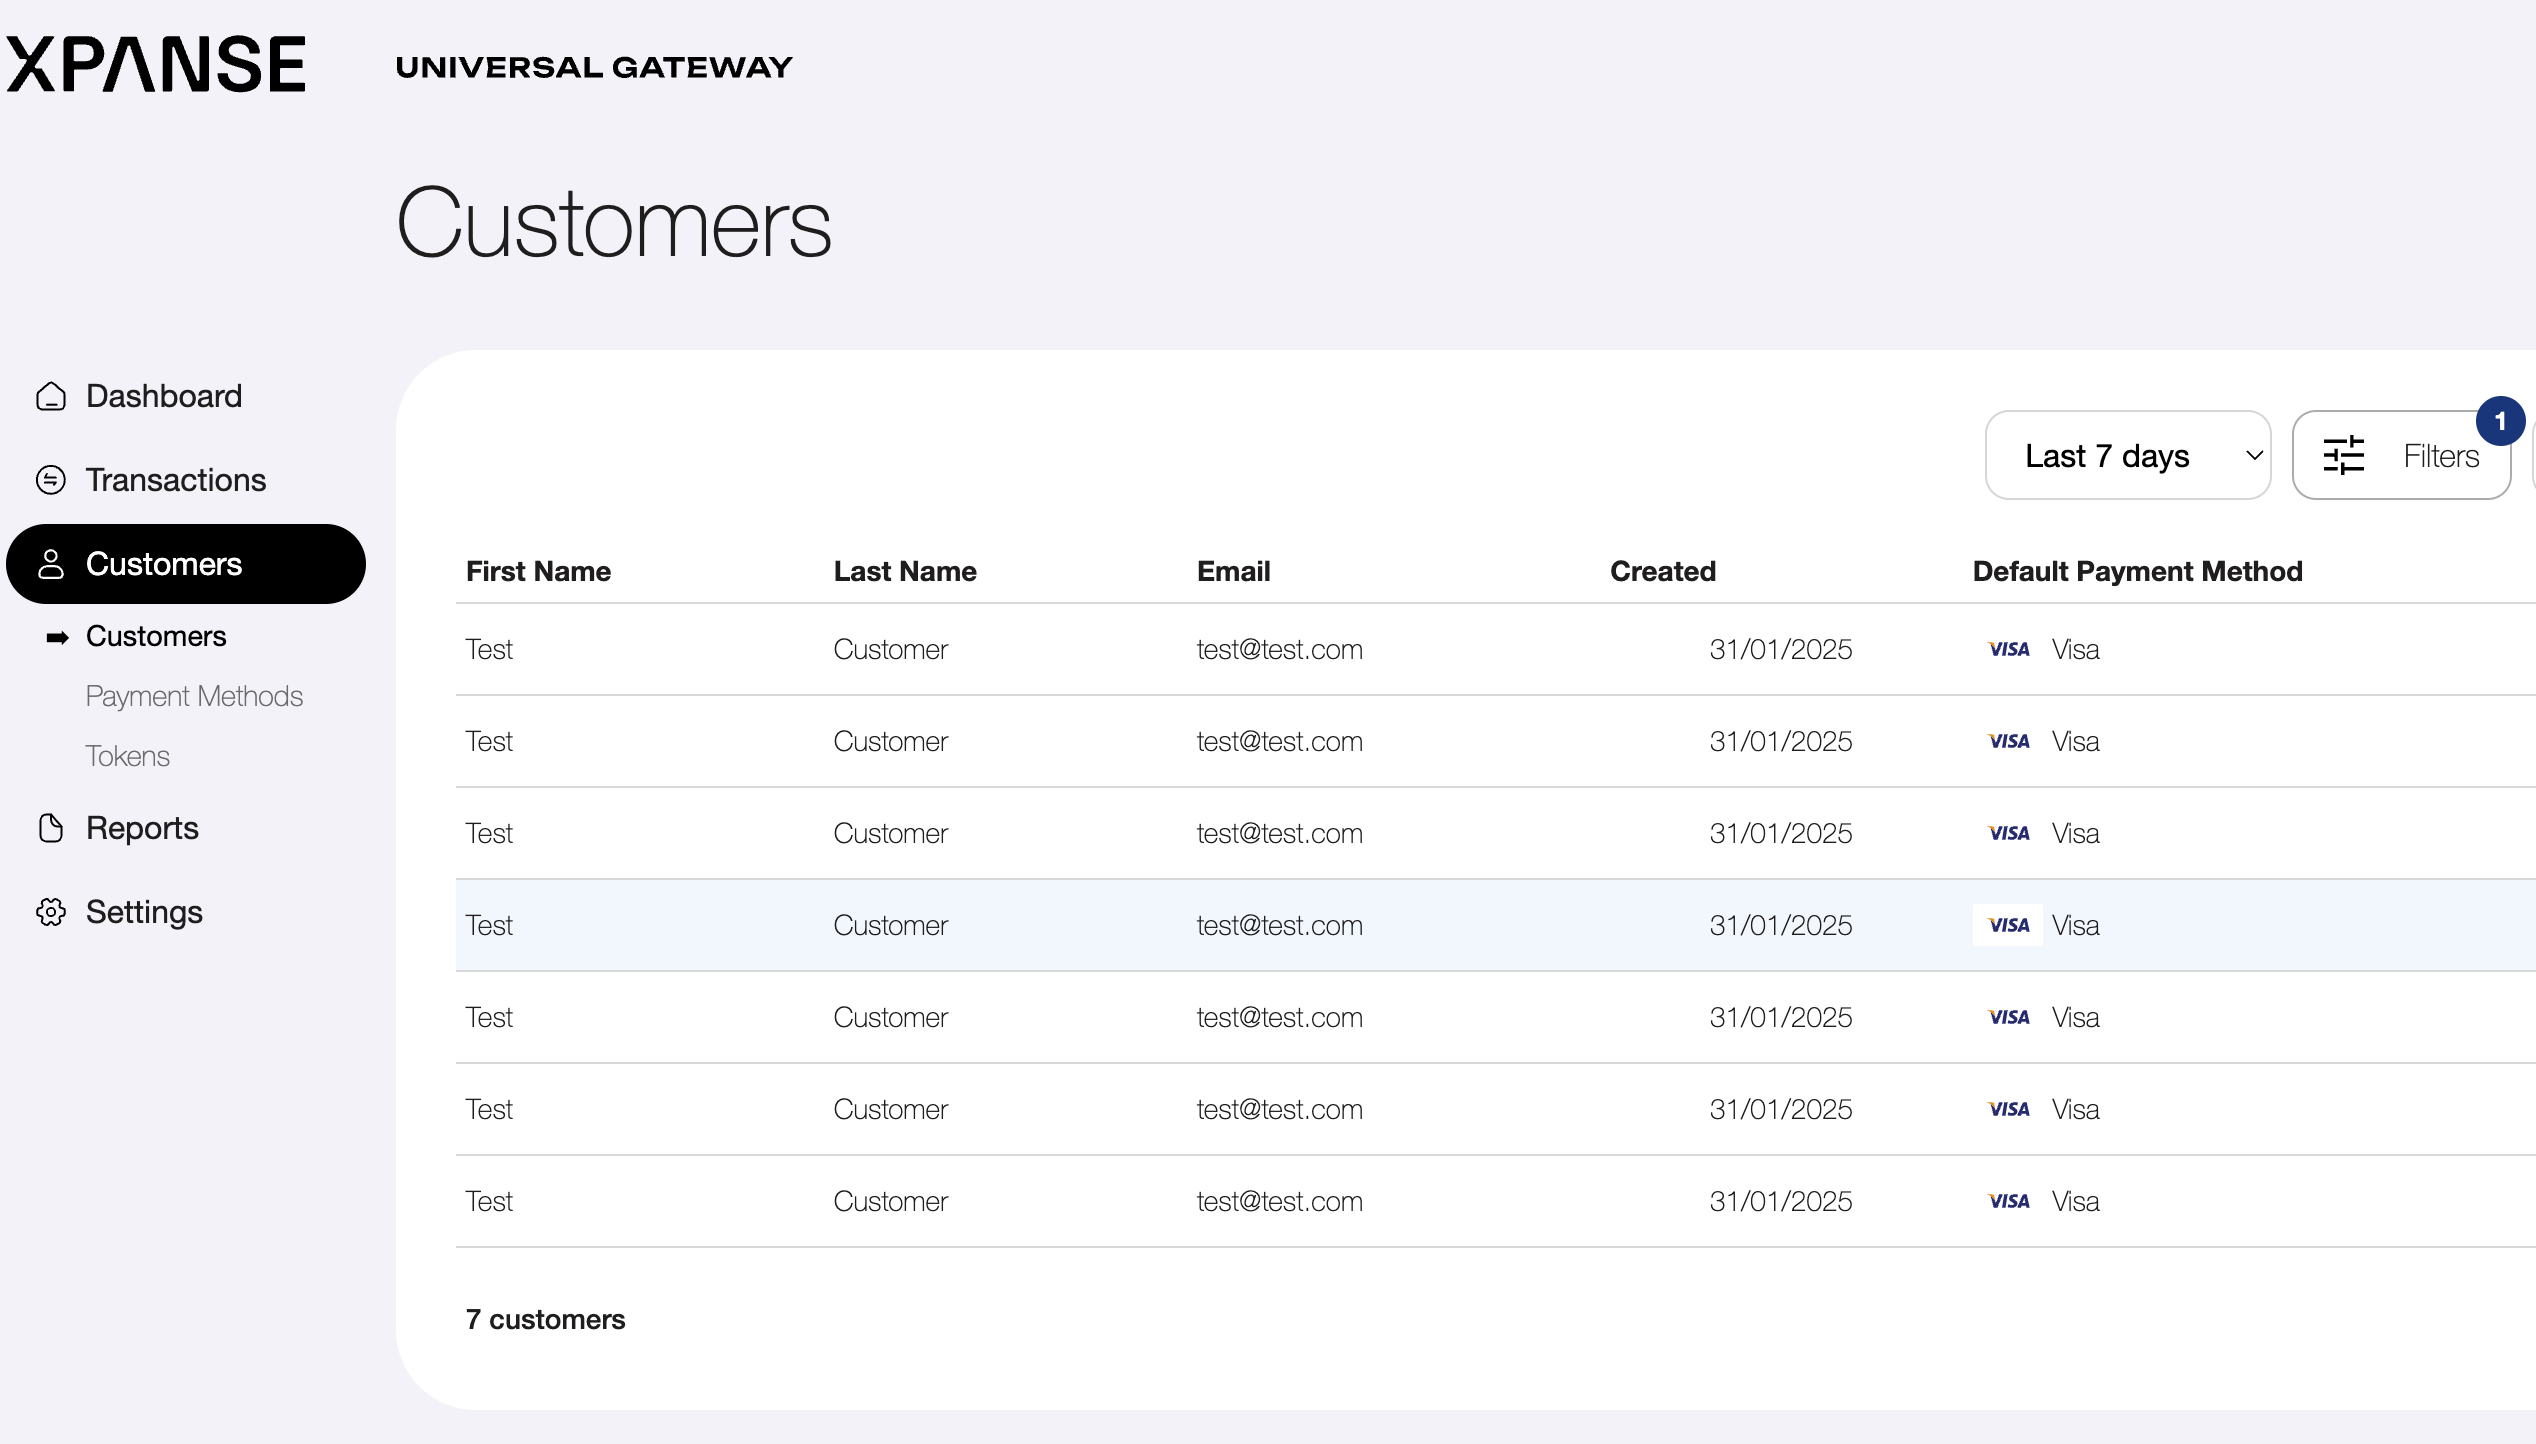Click the Visa logo in highlighted row

(x=2008, y=925)
